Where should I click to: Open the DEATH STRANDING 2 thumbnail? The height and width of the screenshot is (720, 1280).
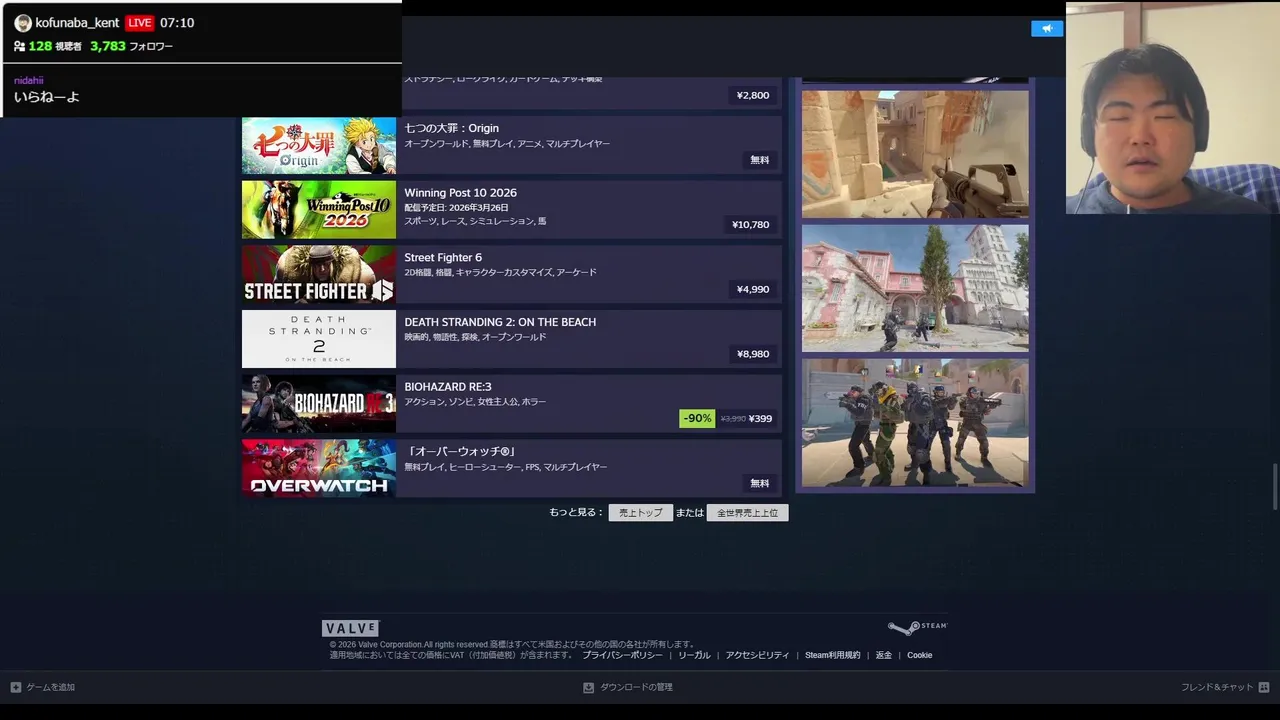coord(319,339)
